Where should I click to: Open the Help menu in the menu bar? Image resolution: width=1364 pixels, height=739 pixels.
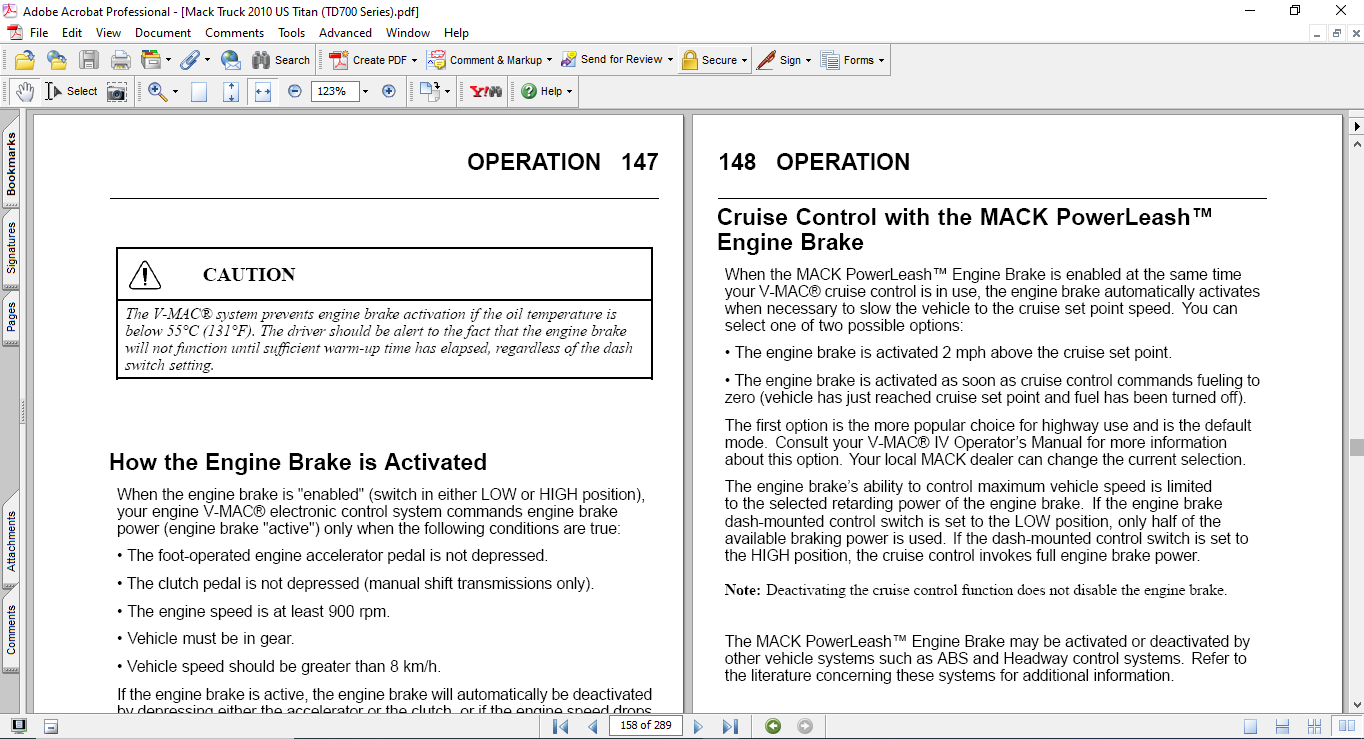[x=456, y=33]
